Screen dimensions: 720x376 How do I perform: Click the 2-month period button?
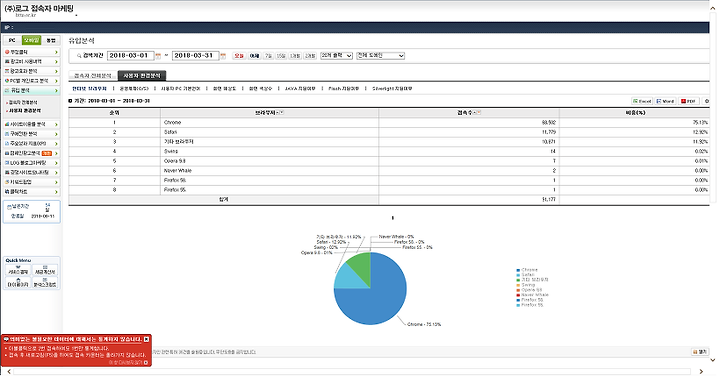tap(310, 56)
